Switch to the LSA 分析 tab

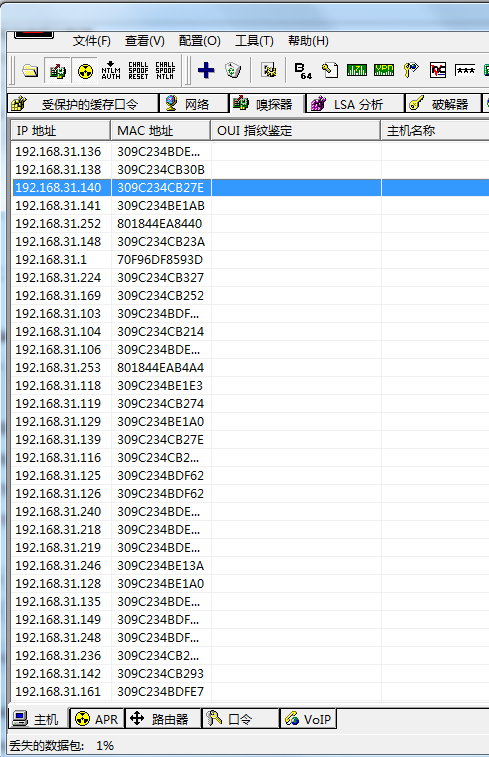click(355, 104)
